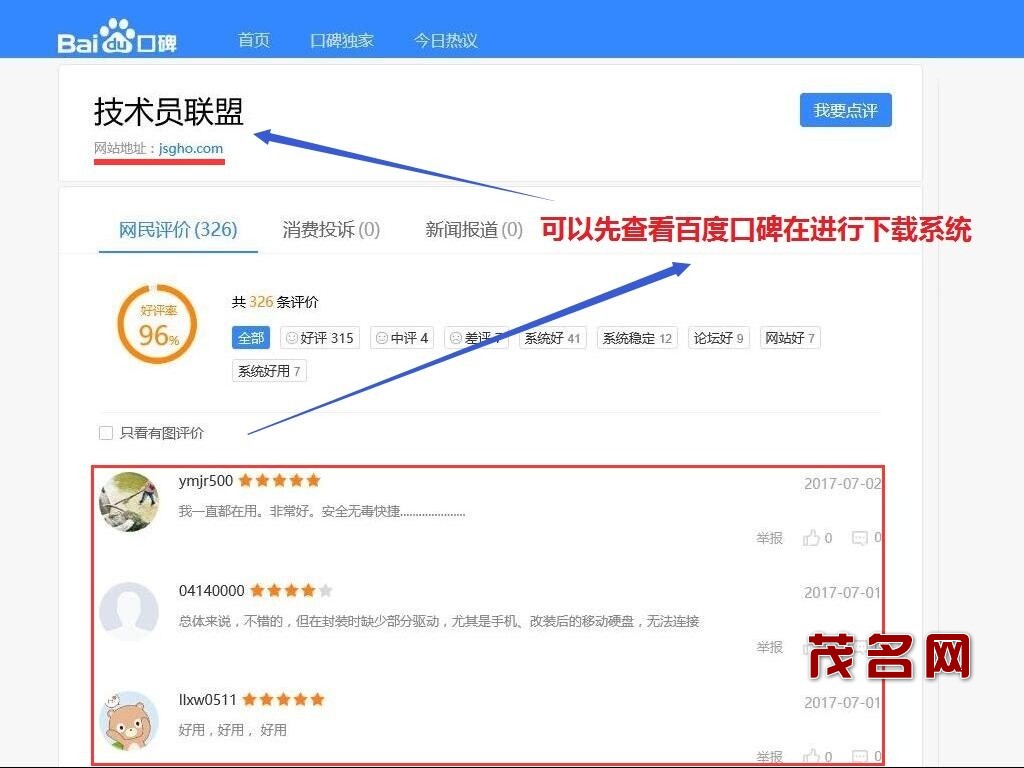The image size is (1024, 768).
Task: Click the 2017-07-01 date on 04140000's review
Action: click(x=842, y=593)
